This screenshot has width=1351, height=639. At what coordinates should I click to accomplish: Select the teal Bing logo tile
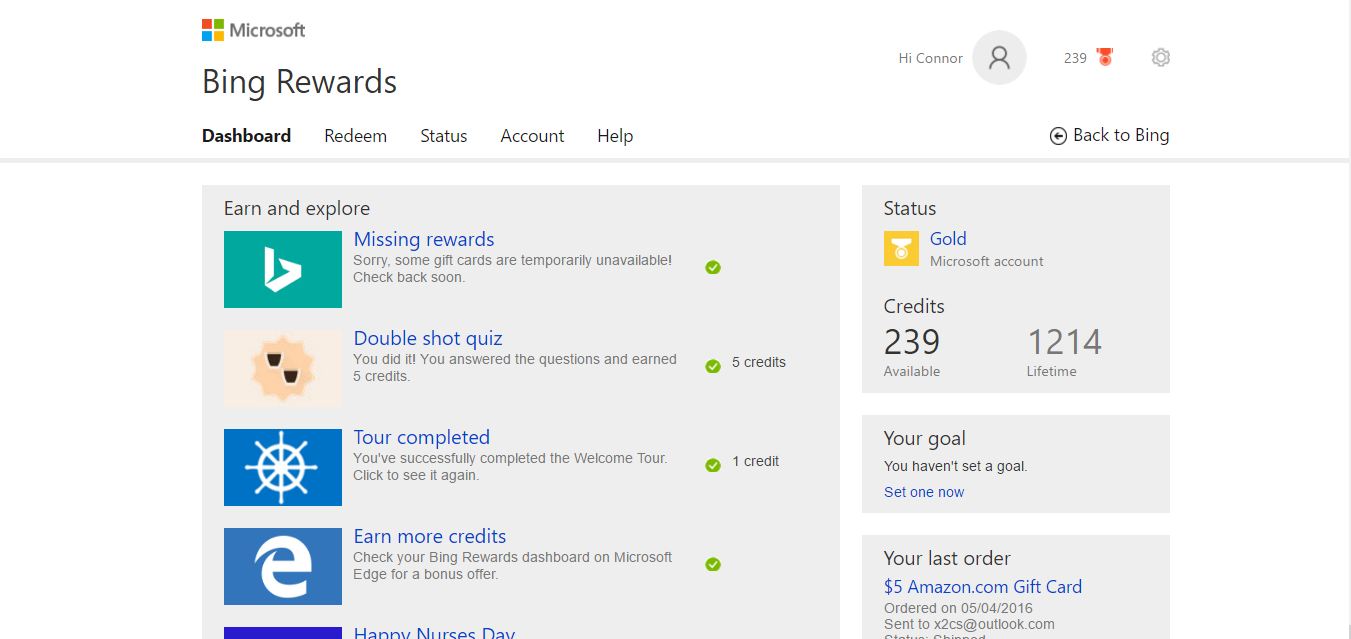click(x=283, y=269)
